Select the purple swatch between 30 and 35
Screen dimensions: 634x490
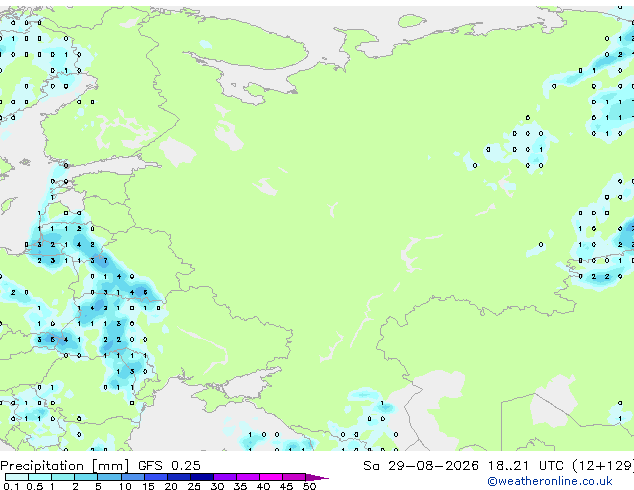click(225, 477)
